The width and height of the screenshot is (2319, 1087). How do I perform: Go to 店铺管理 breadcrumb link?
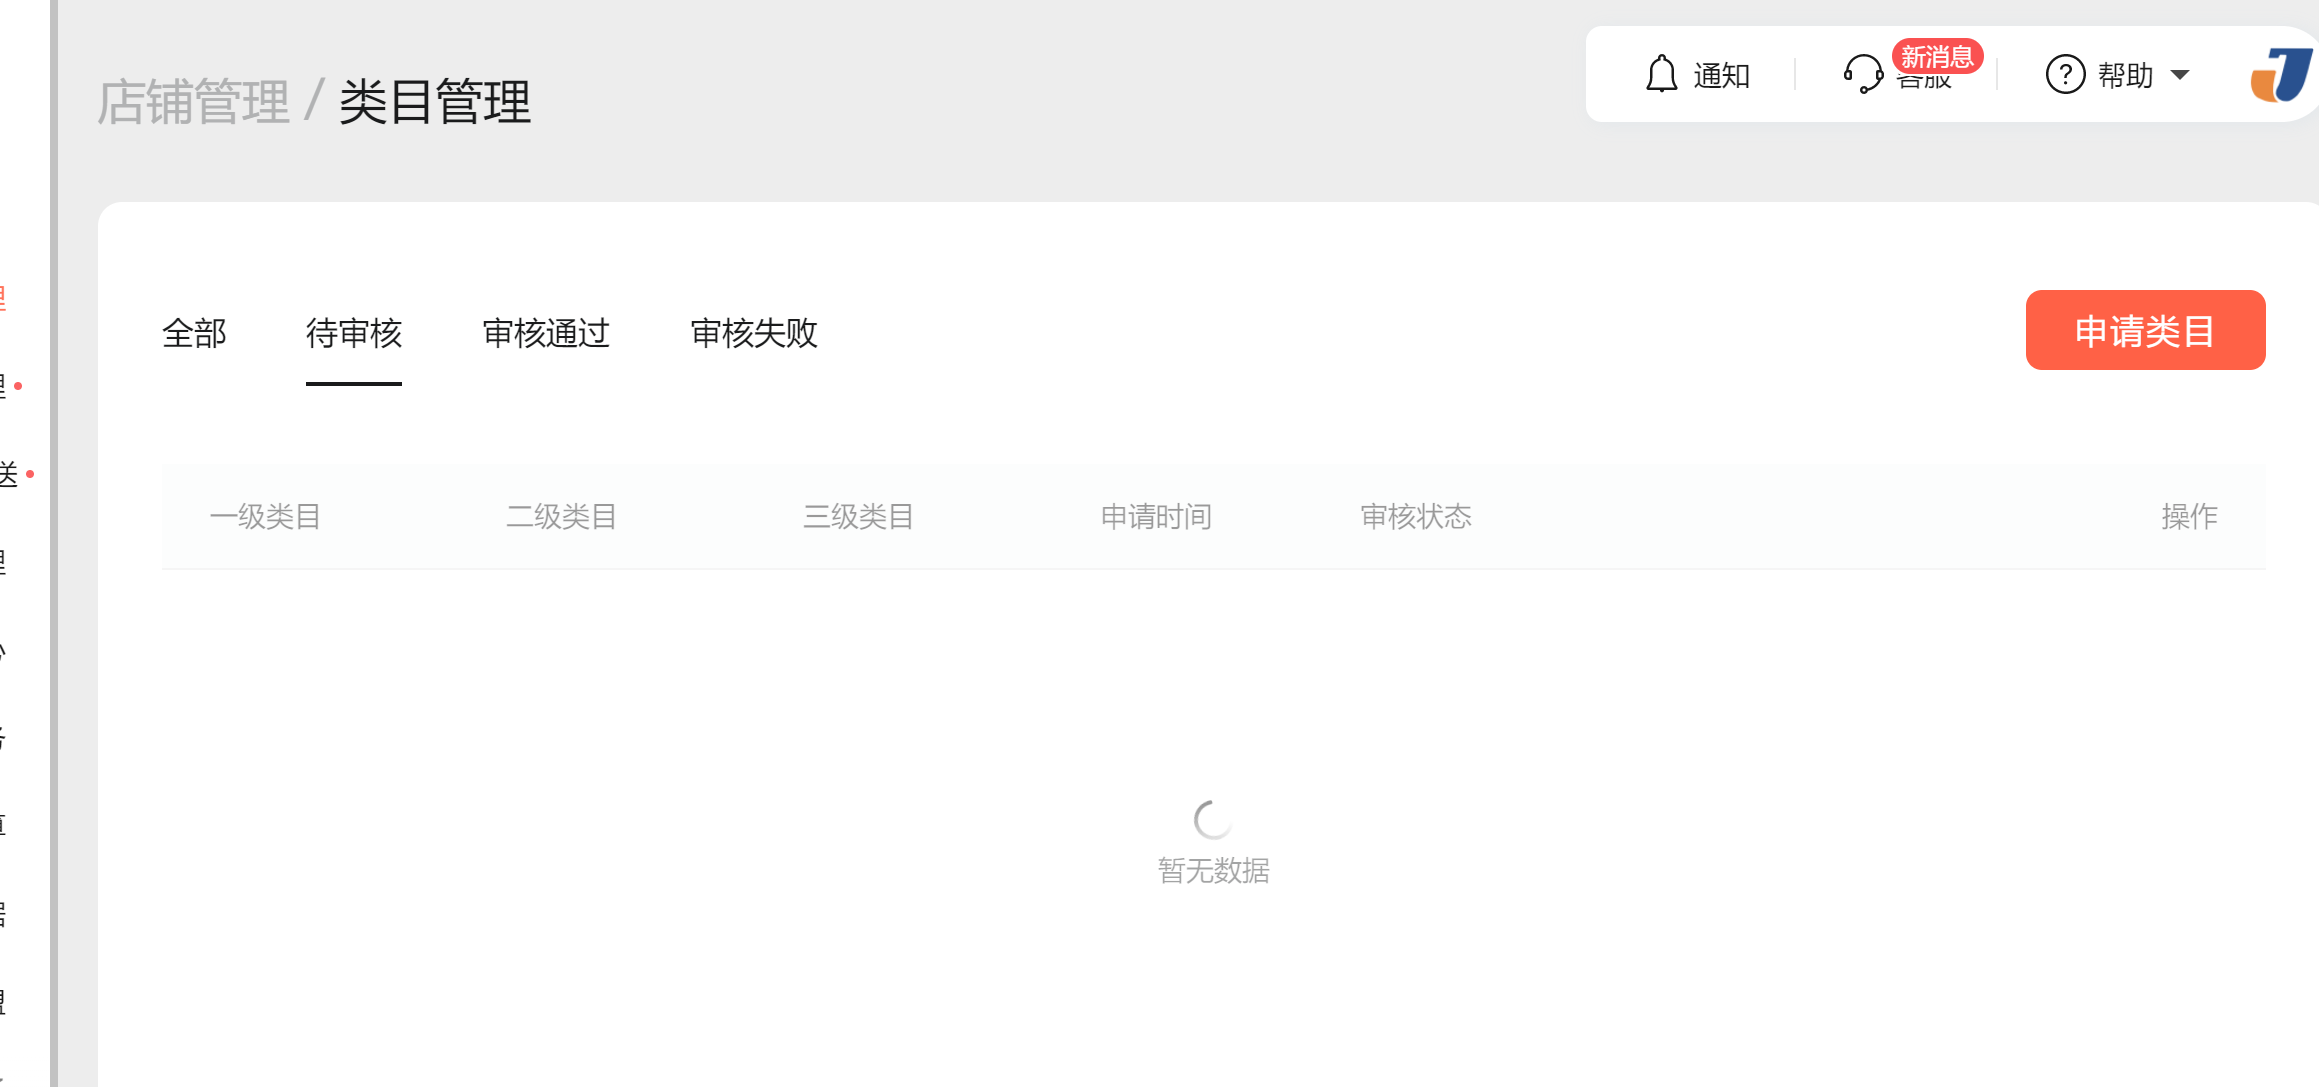[194, 102]
